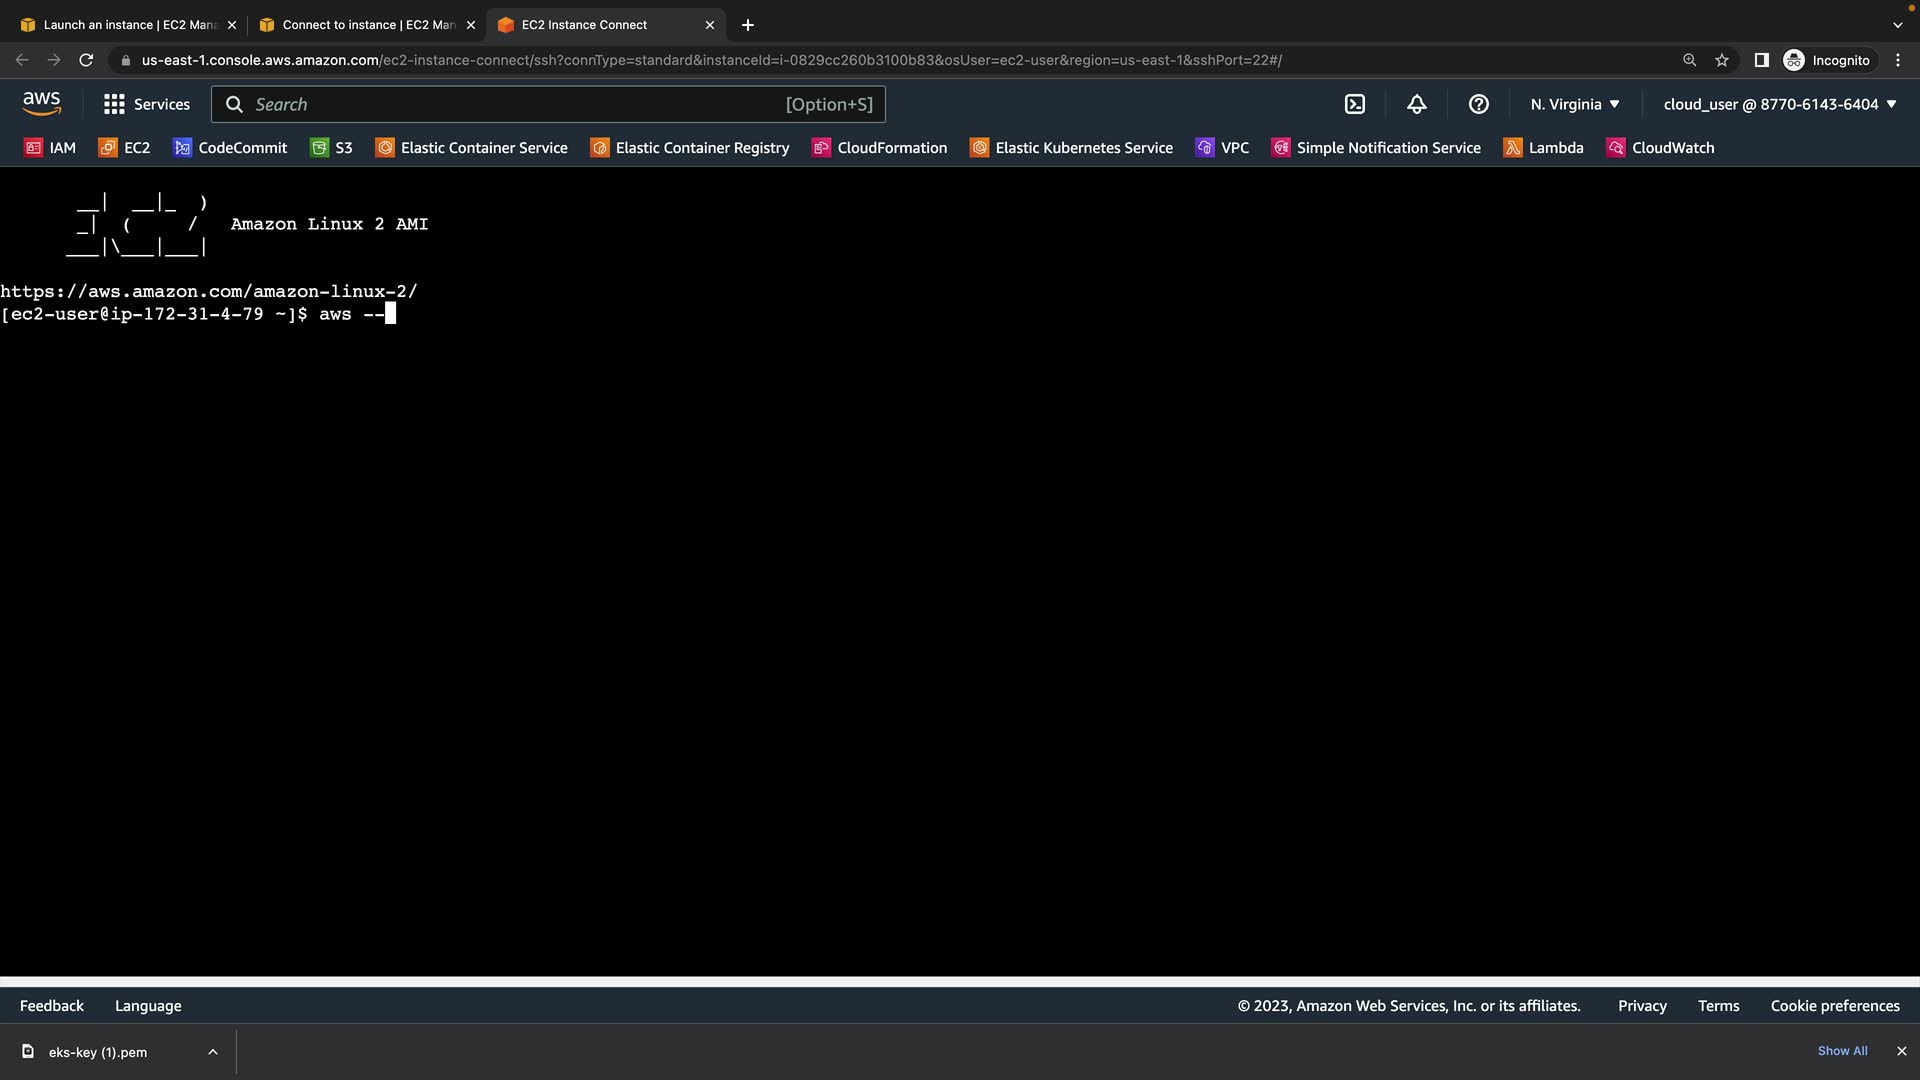Click the Cookie preferences link
This screenshot has width=1920, height=1080.
tap(1835, 1006)
